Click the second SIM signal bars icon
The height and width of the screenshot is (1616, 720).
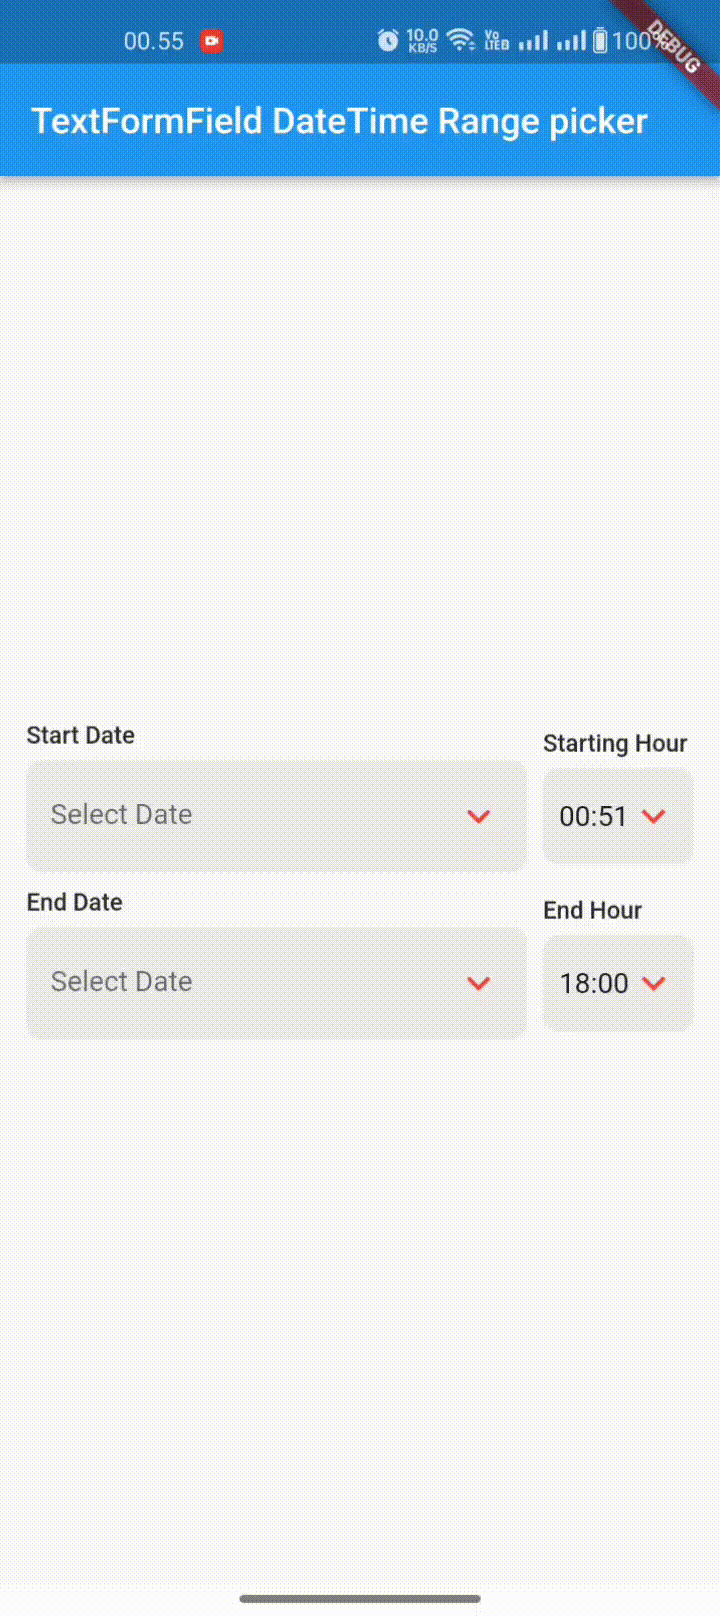click(572, 40)
